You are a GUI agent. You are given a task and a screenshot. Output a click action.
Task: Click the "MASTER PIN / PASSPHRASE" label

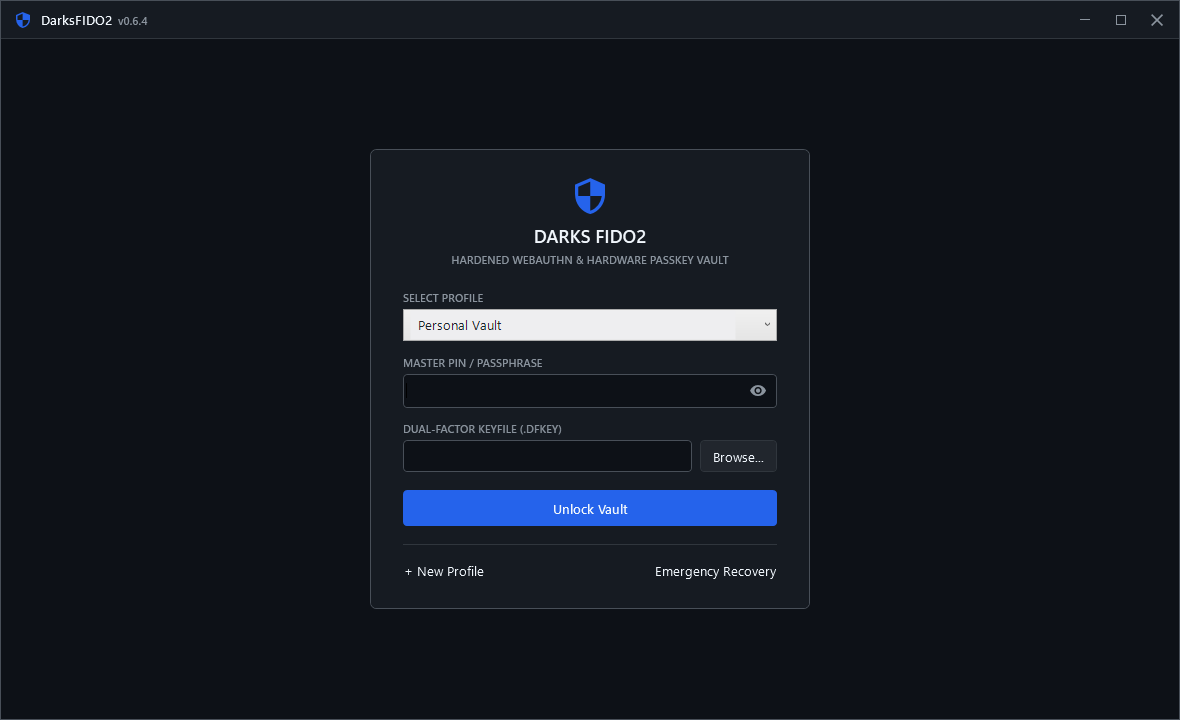click(x=473, y=363)
